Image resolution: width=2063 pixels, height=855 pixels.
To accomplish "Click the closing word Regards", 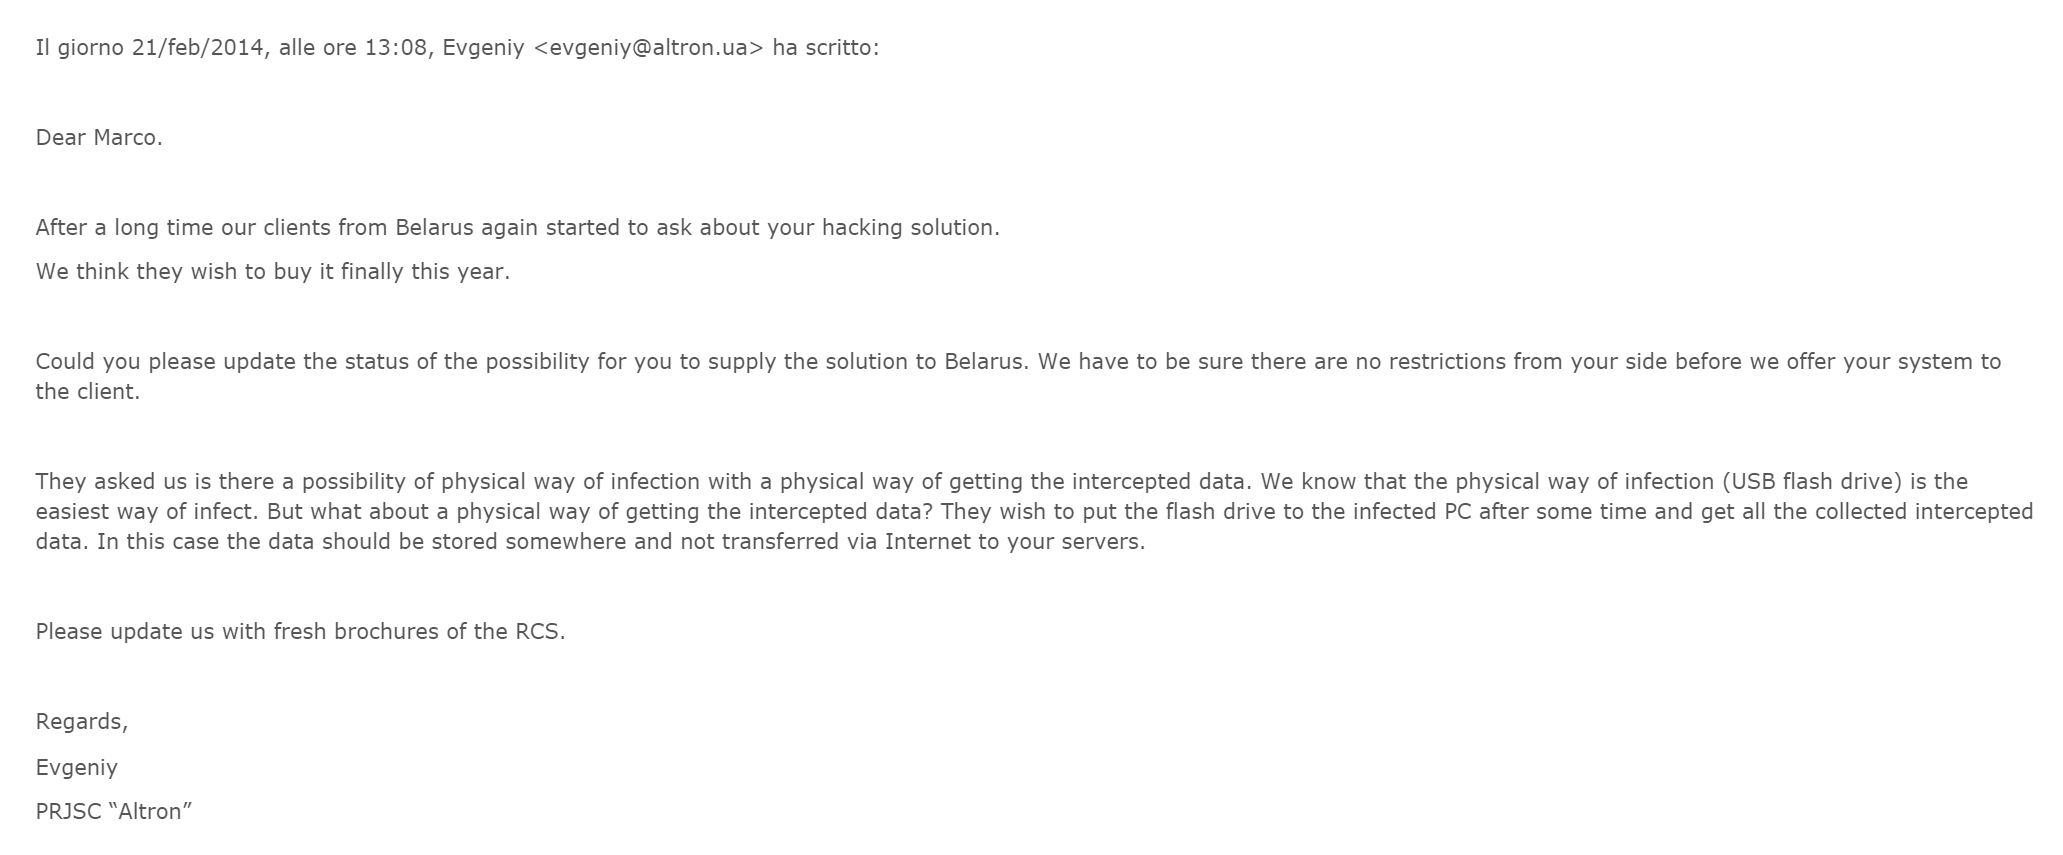I will pyautogui.click(x=82, y=721).
